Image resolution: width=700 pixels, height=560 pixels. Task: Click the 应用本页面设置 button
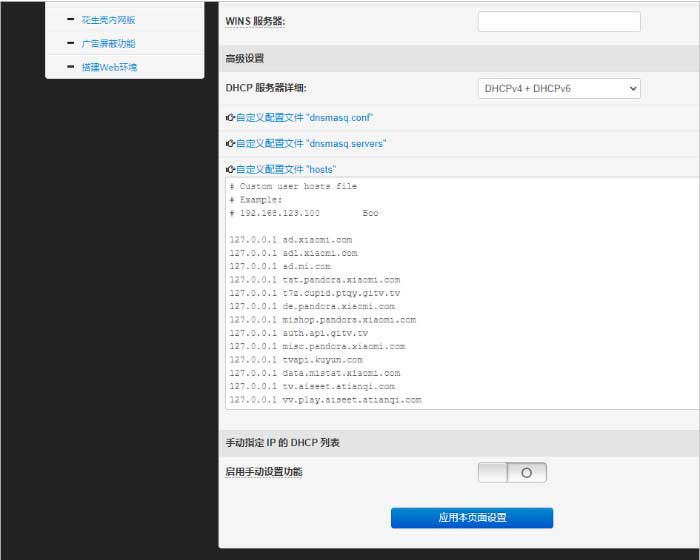pos(472,518)
